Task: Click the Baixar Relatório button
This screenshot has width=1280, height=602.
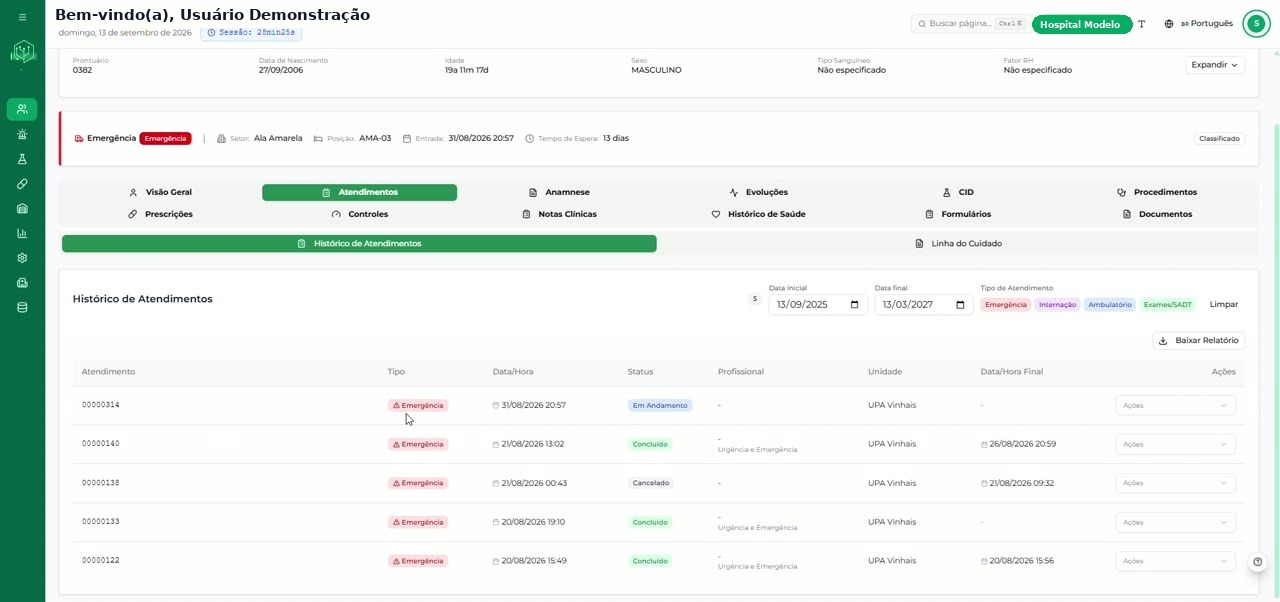Action: (x=1199, y=341)
